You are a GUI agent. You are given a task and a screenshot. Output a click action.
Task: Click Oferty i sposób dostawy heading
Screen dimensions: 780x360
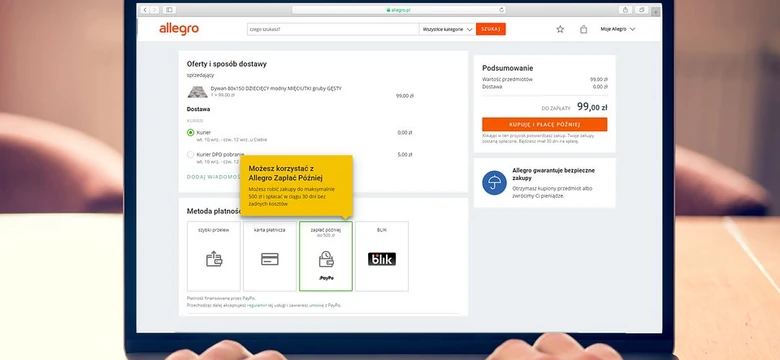[227, 64]
